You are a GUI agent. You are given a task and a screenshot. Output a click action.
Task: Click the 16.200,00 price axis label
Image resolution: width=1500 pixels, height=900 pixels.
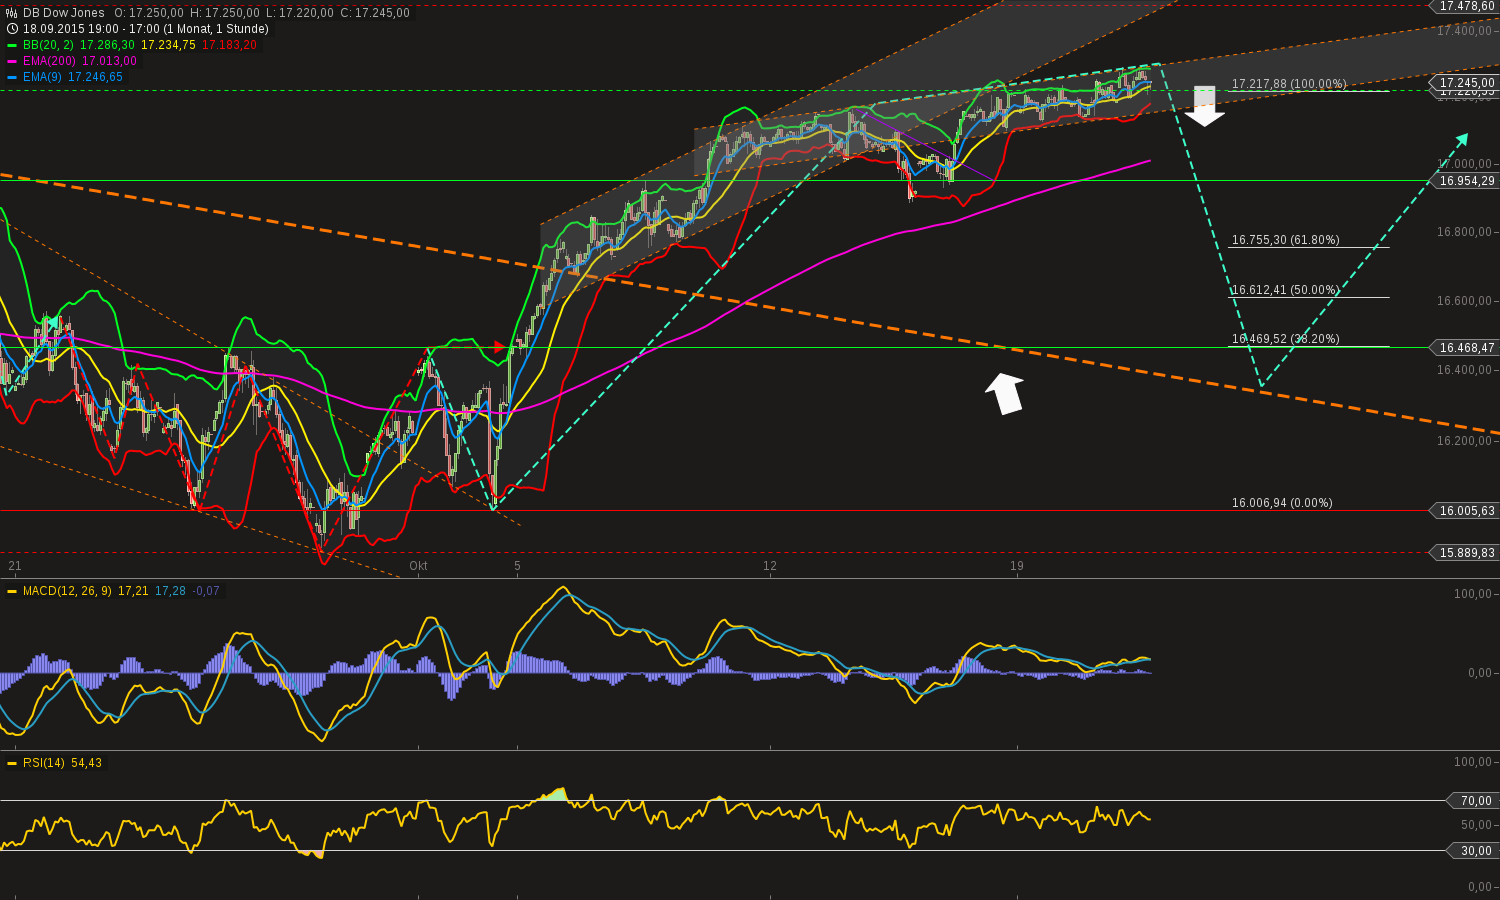pyautogui.click(x=1464, y=441)
